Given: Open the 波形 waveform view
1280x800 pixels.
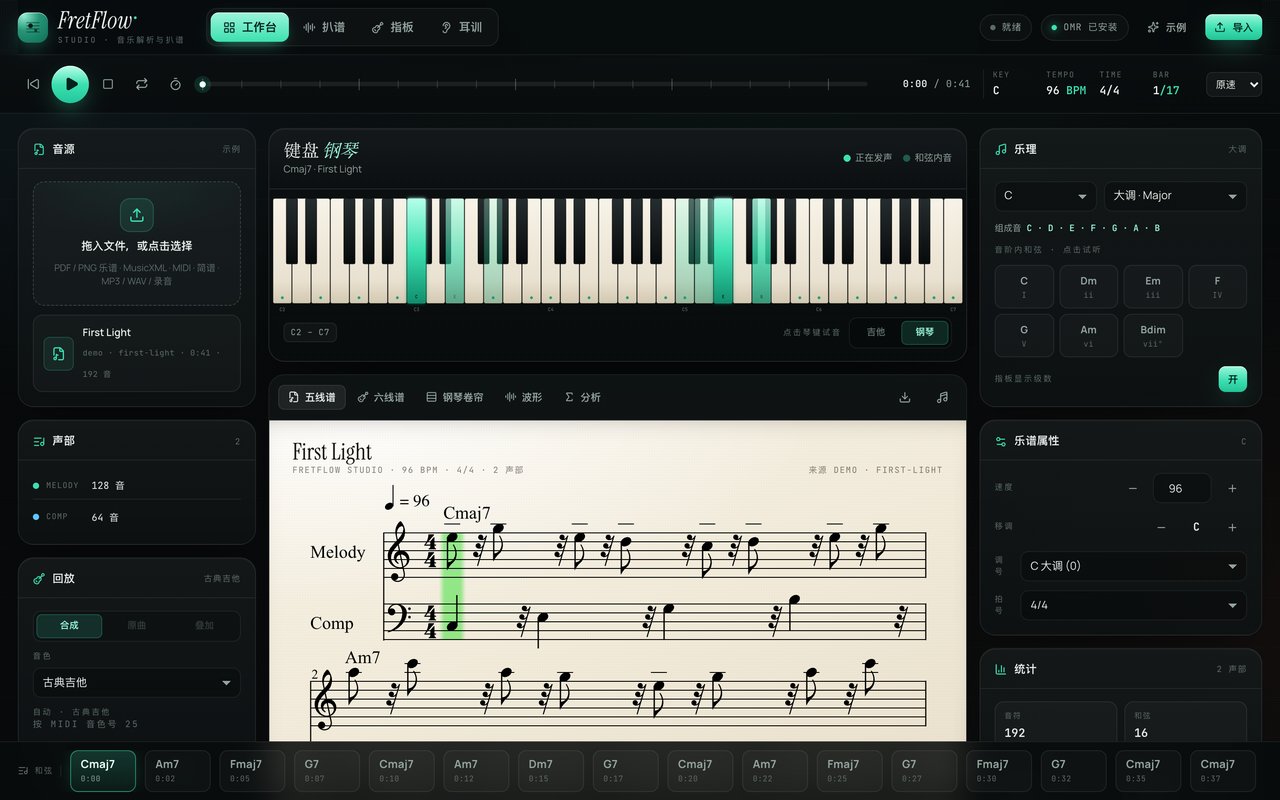Looking at the screenshot, I should coord(524,397).
